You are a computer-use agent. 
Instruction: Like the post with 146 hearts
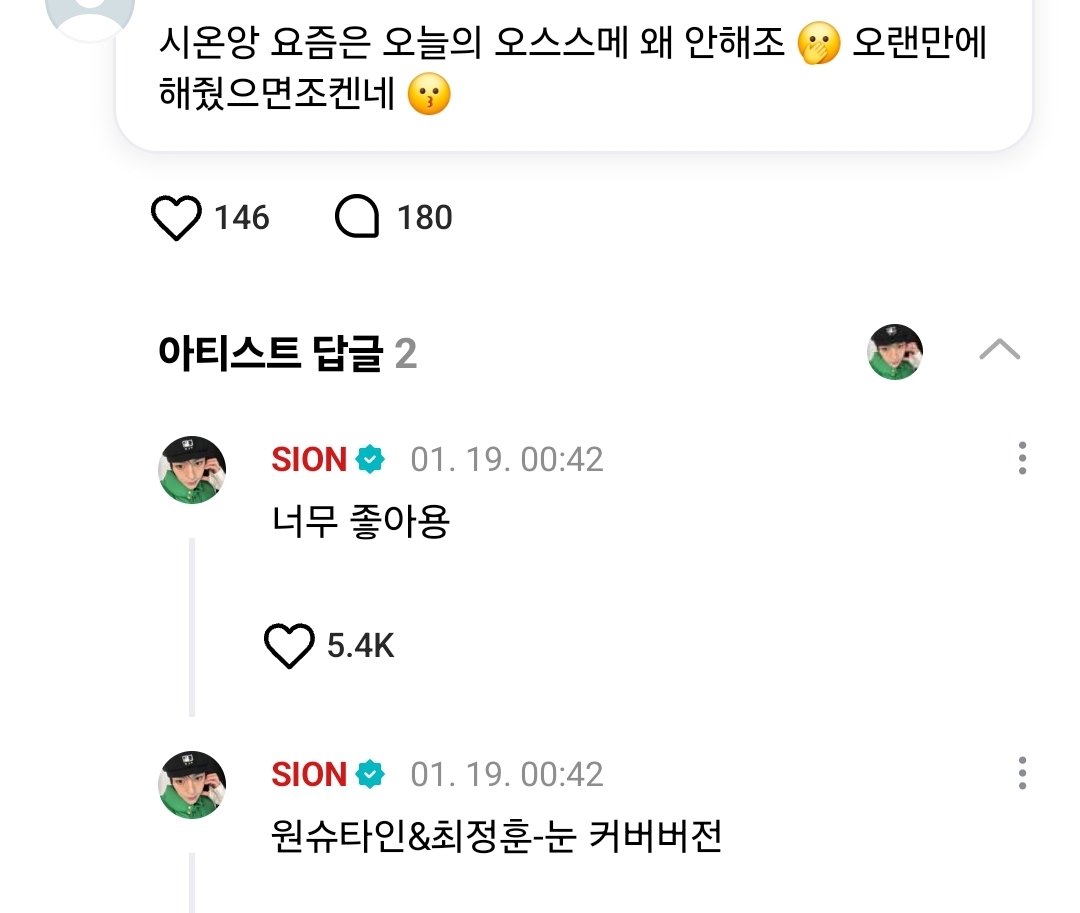[x=176, y=218]
